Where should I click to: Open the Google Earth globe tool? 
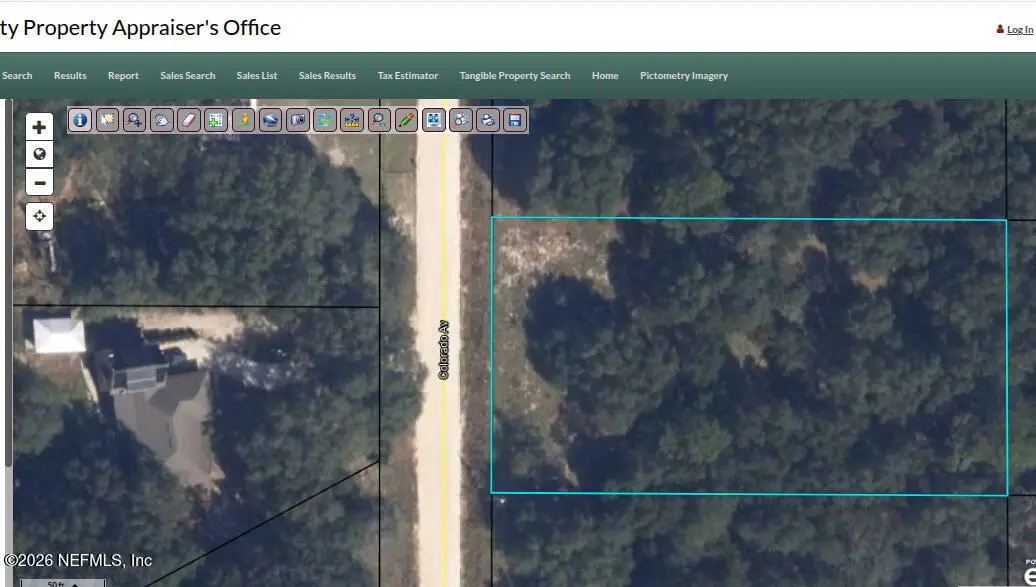(x=270, y=119)
